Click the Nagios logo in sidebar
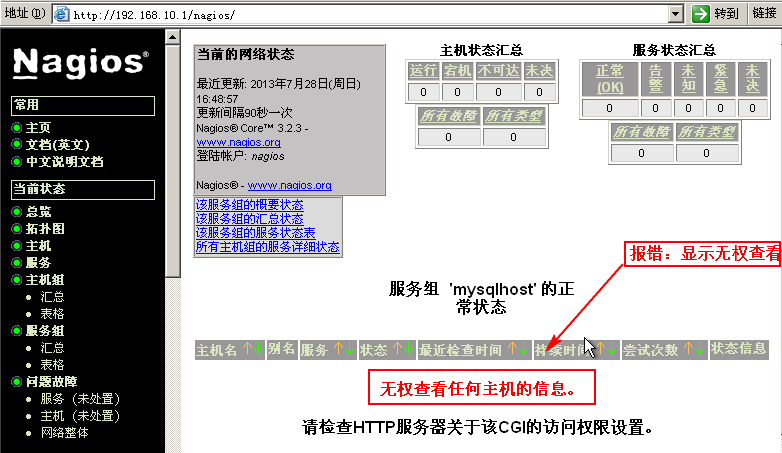 (80, 63)
